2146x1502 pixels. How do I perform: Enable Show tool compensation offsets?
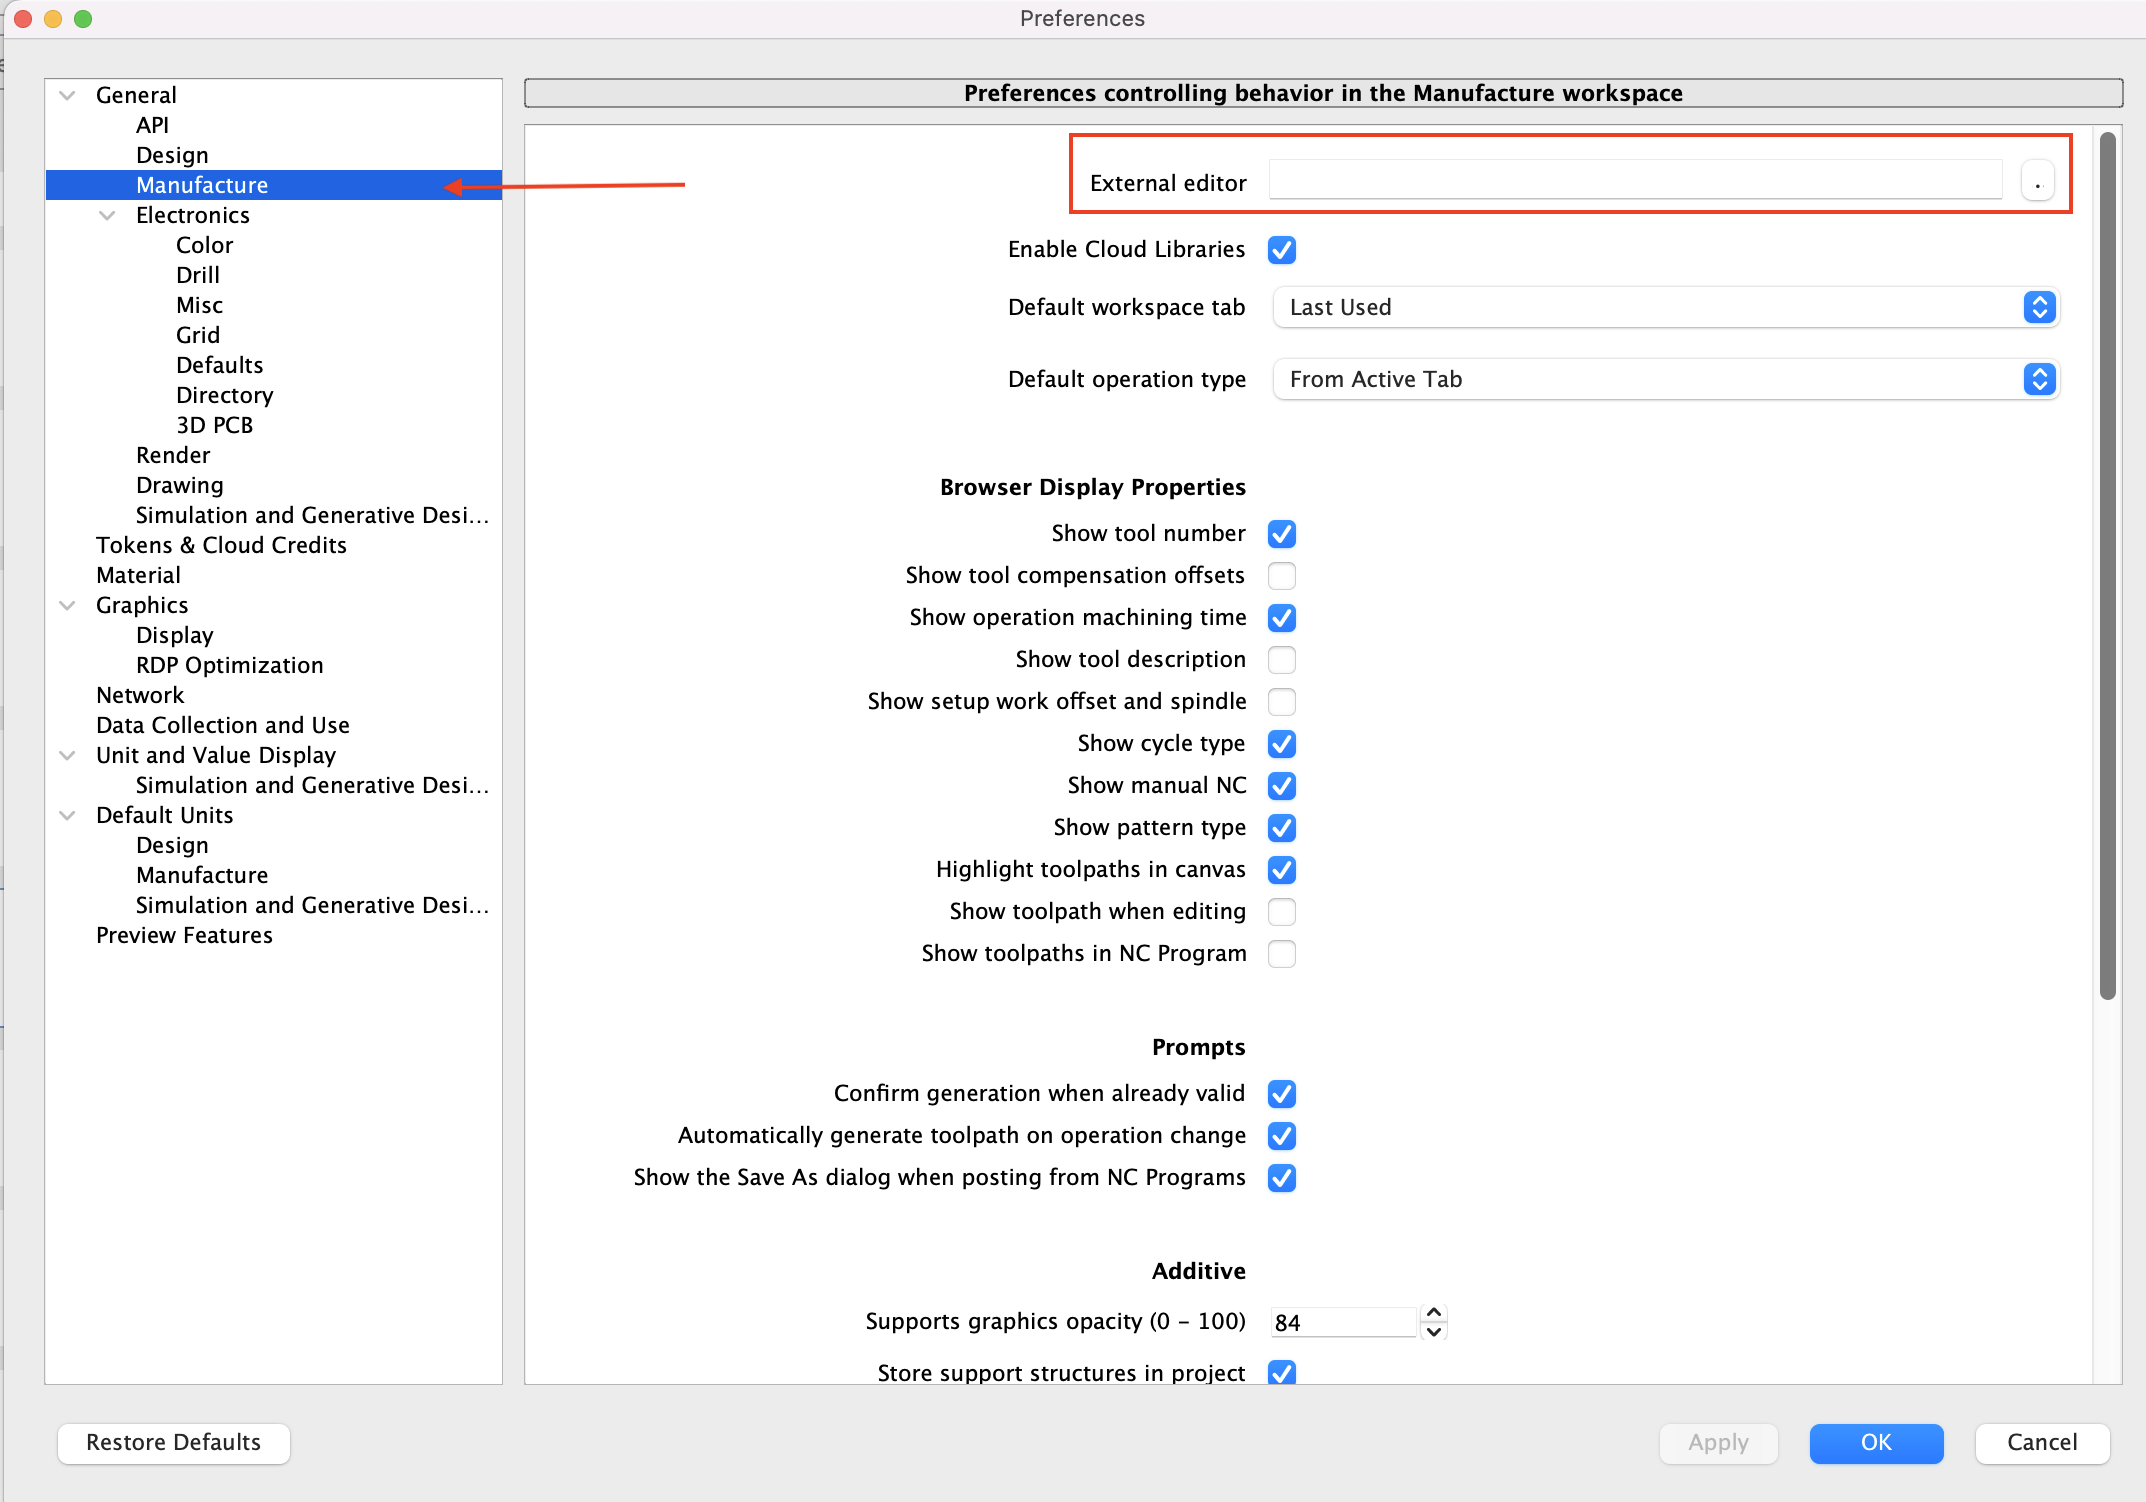coord(1281,575)
